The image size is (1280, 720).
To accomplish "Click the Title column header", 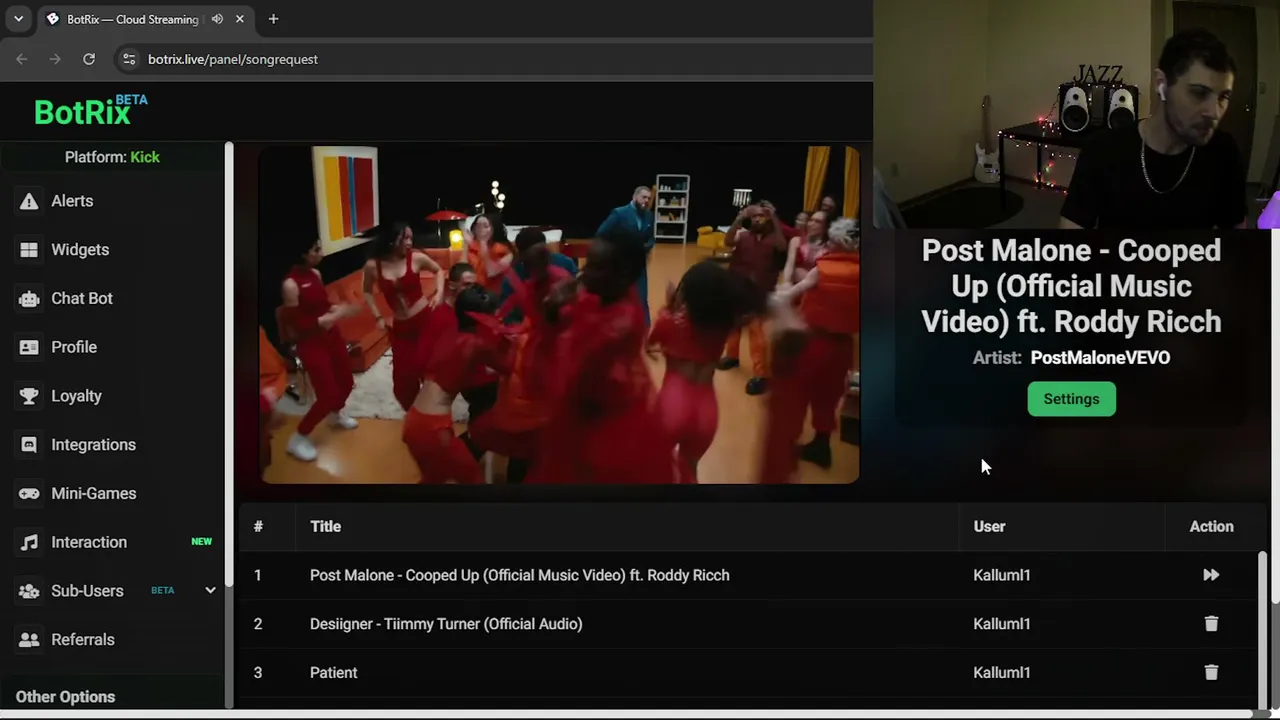I will coord(325,526).
